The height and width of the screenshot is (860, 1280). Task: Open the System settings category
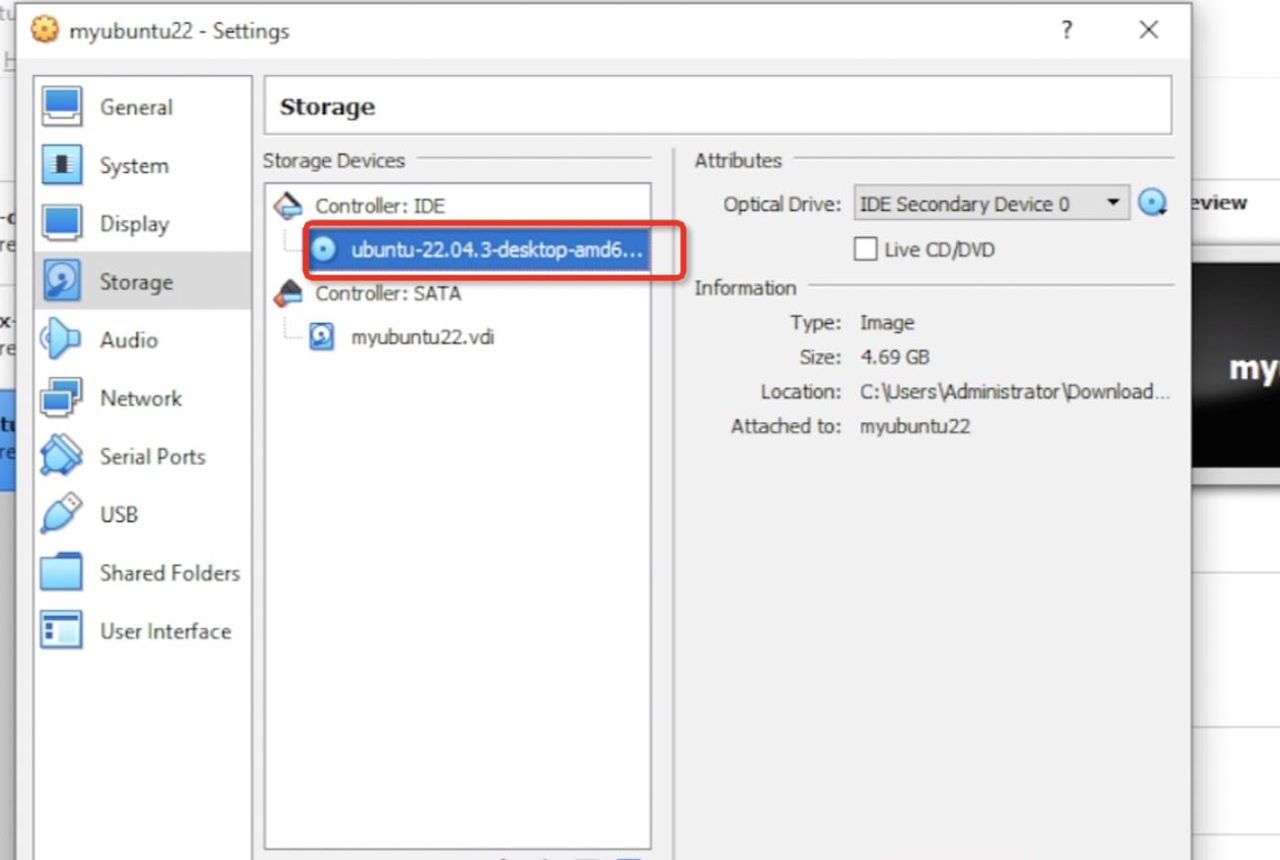tap(142, 166)
